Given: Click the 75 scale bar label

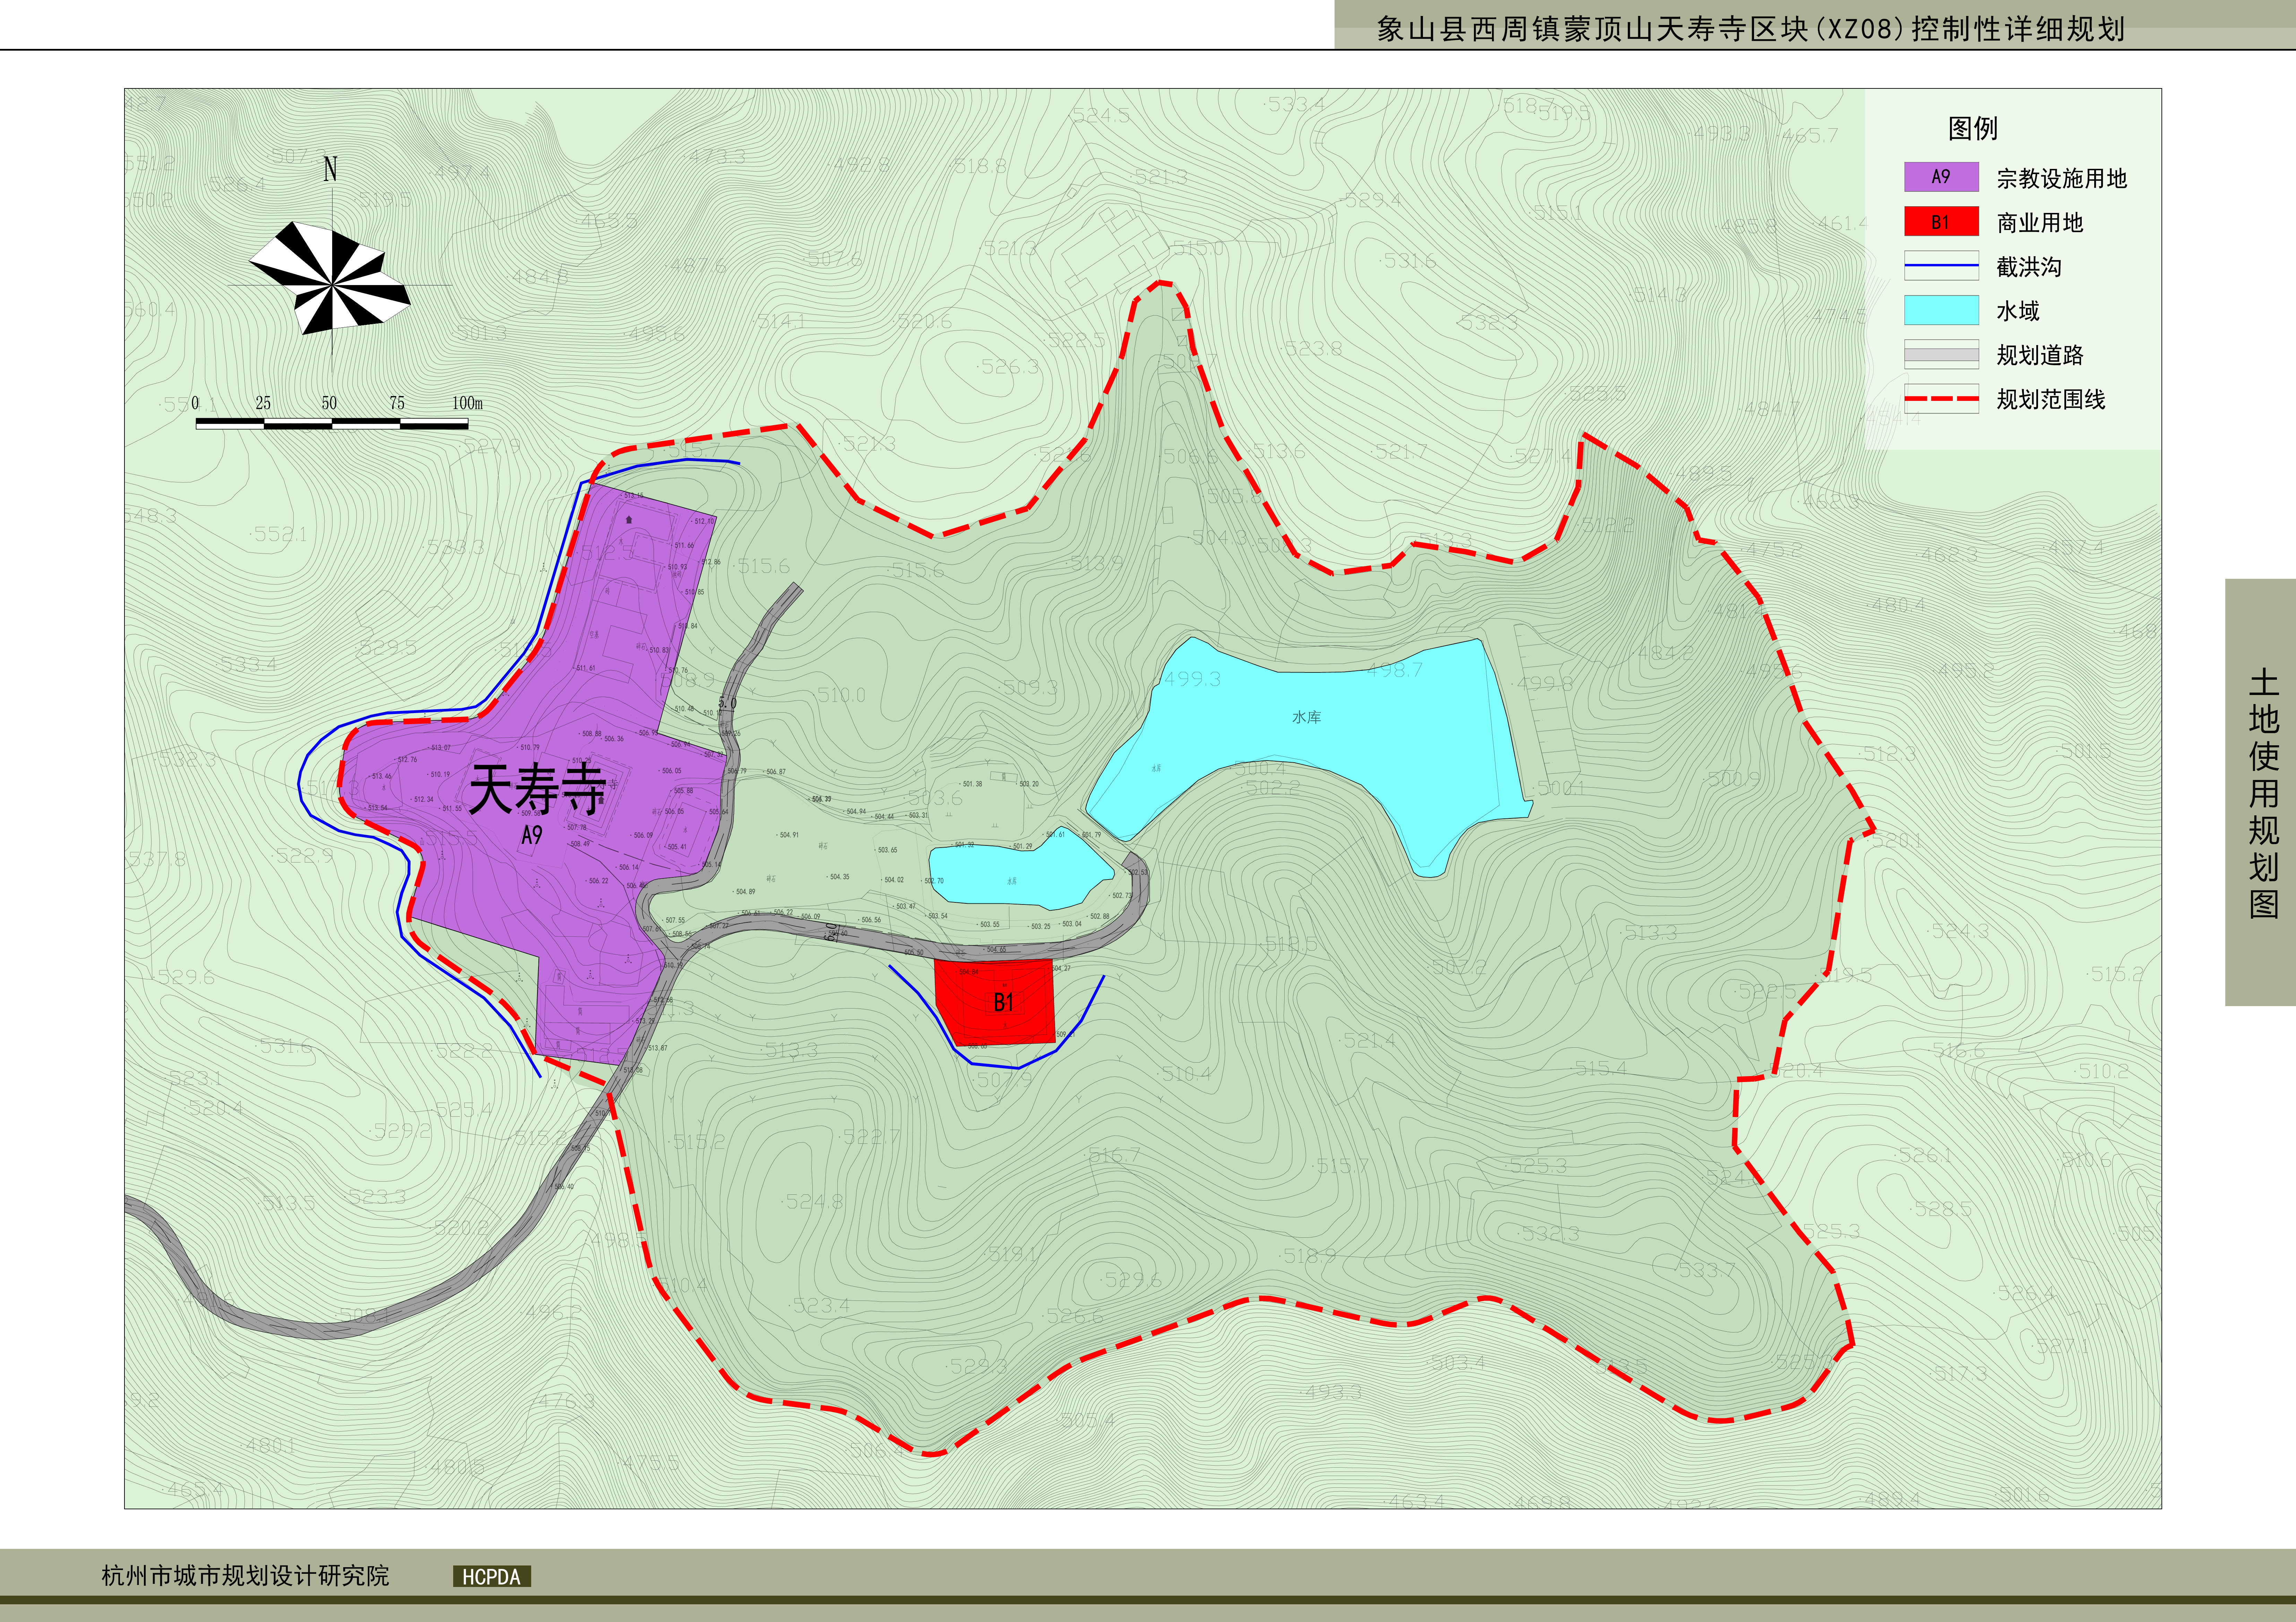Looking at the screenshot, I should pyautogui.click(x=397, y=403).
